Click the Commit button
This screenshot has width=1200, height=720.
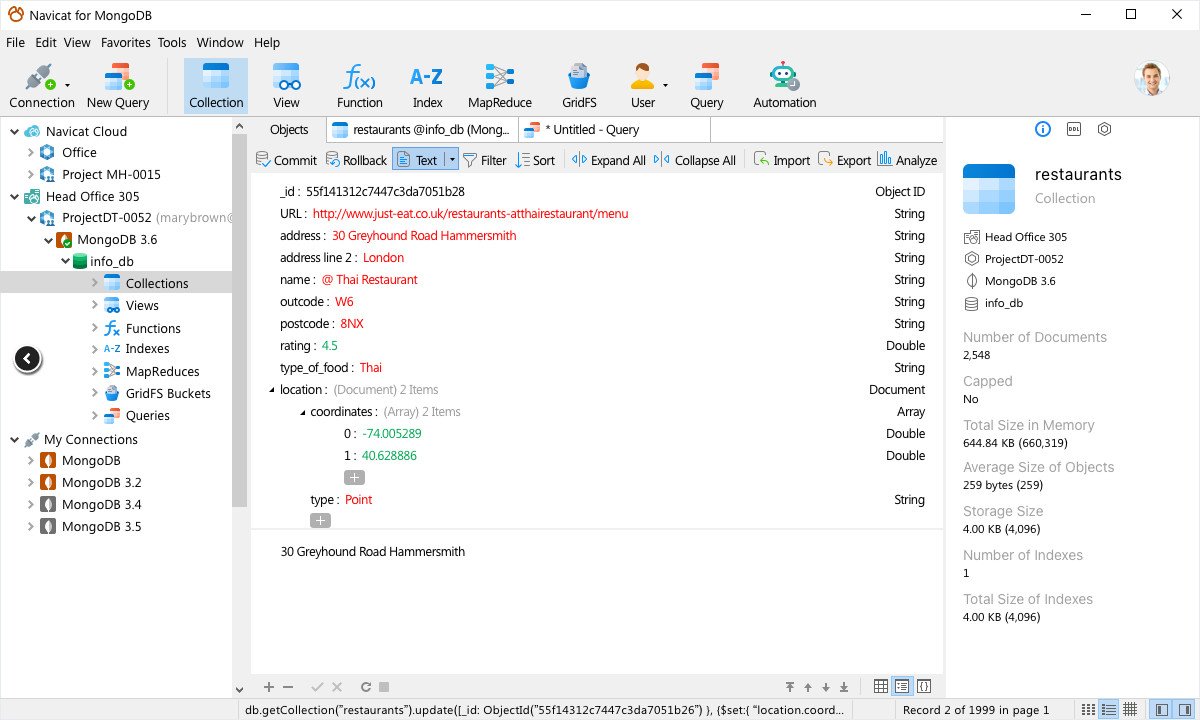click(x=286, y=160)
